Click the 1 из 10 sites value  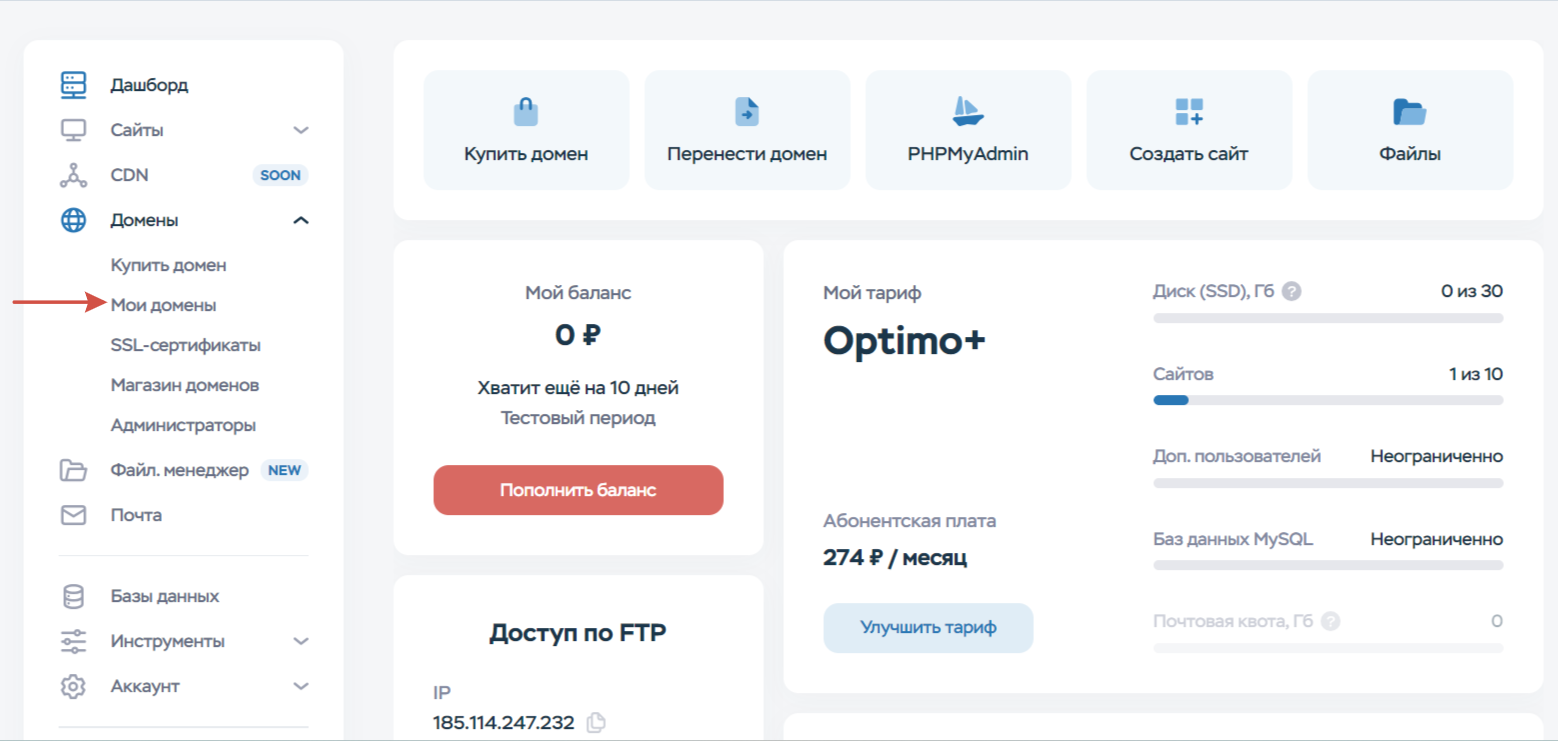1476,374
